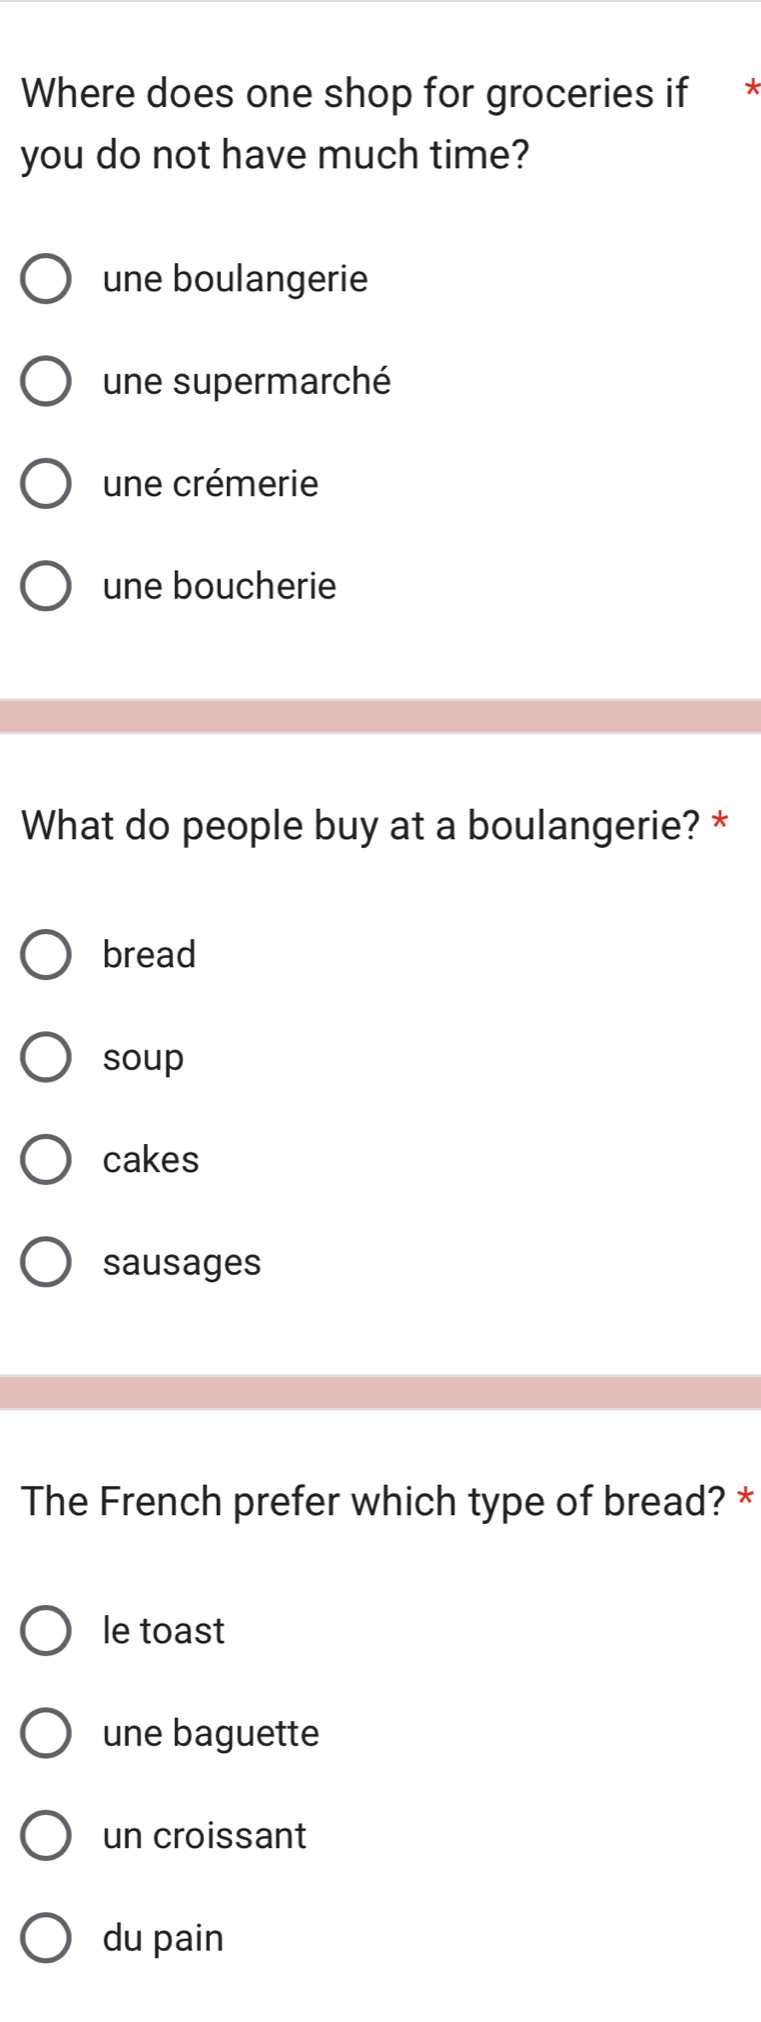Click the 'bread' answer label text
This screenshot has width=761, height=2022.
(149, 954)
